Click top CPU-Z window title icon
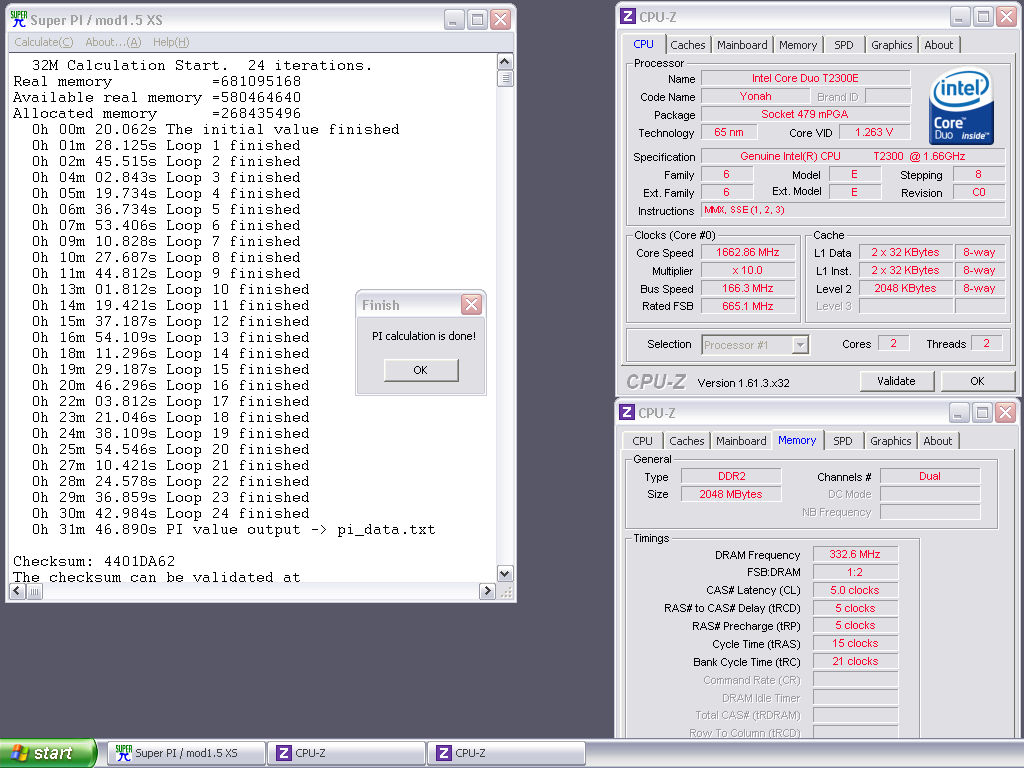1024x768 pixels. click(628, 17)
